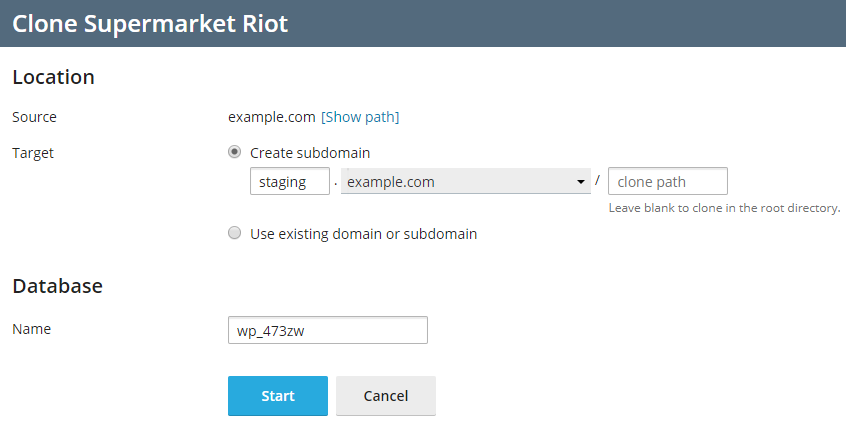Choose the Use existing domain radio button
Image resolution: width=846 pixels, height=425 pixels.
pyautogui.click(x=235, y=234)
